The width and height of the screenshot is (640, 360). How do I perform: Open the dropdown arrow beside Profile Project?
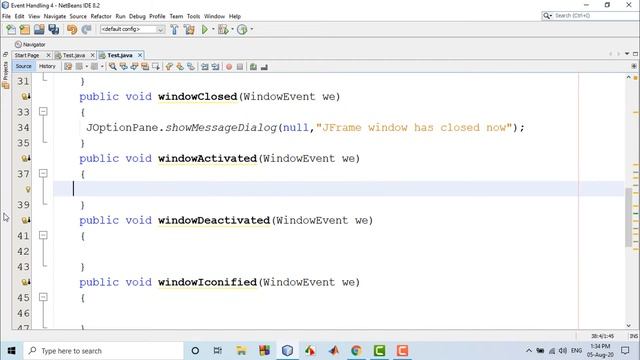(x=251, y=29)
